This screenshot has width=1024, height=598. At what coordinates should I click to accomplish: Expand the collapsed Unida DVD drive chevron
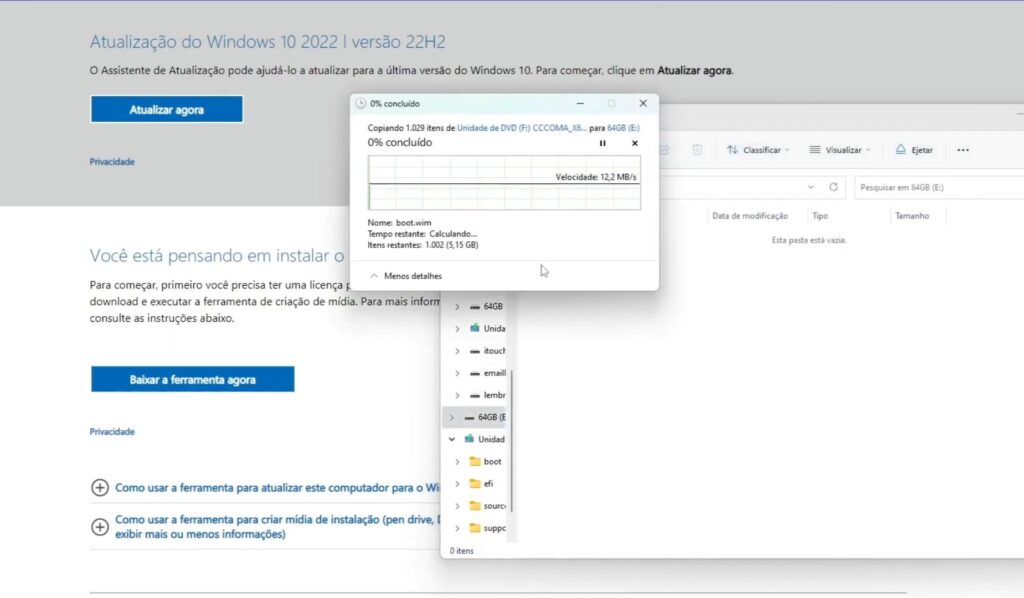pyautogui.click(x=457, y=328)
